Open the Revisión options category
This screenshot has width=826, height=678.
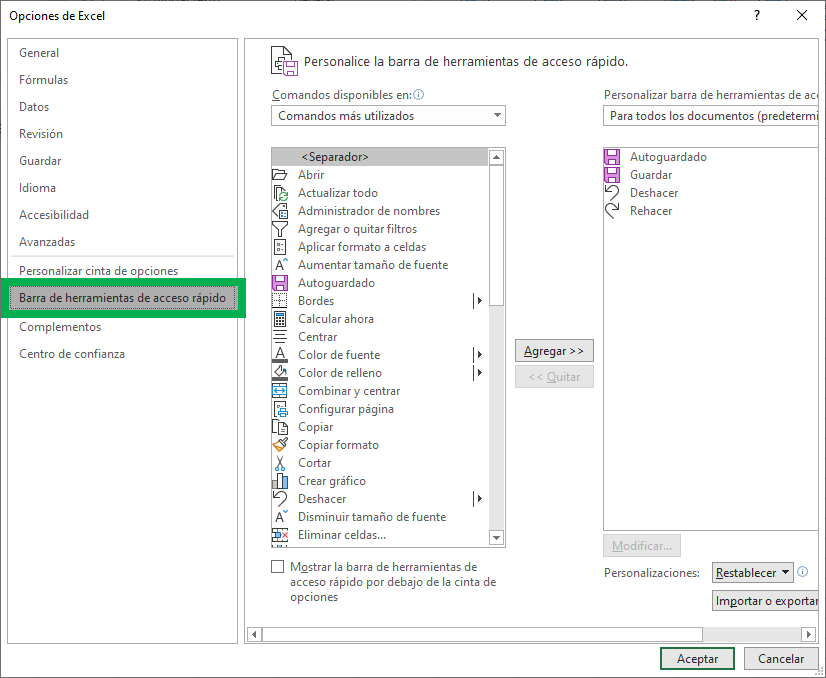point(123,134)
